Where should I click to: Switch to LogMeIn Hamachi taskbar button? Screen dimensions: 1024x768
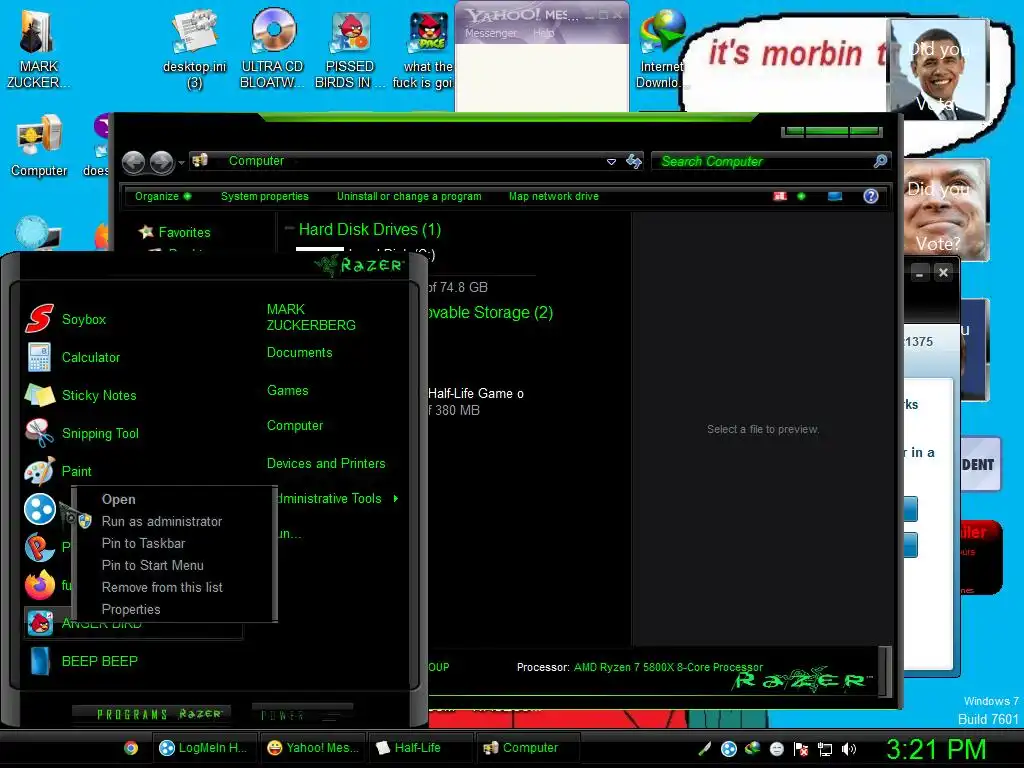click(204, 748)
